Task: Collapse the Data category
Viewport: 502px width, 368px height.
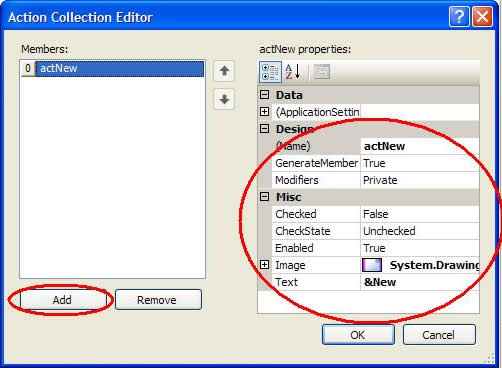Action: pos(264,95)
